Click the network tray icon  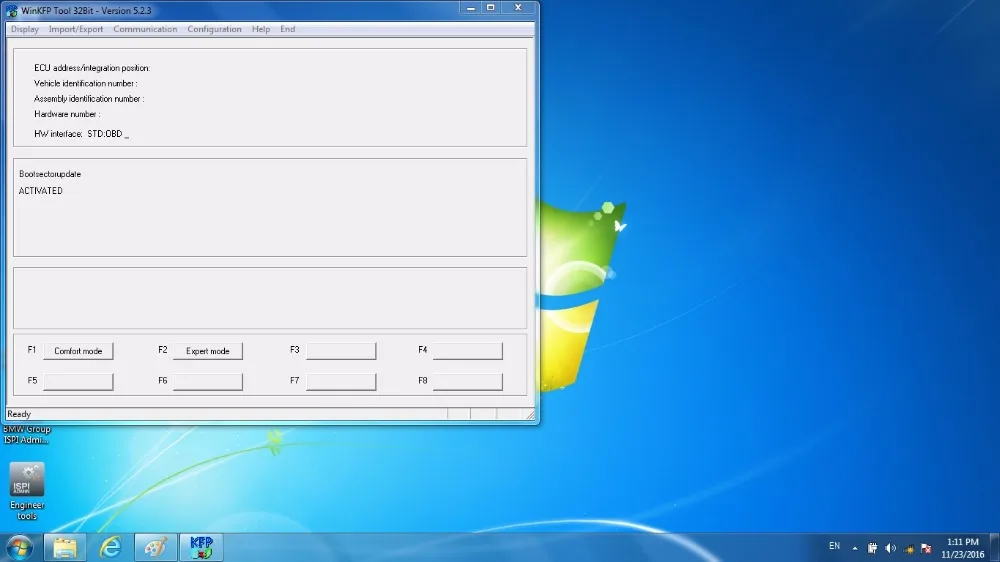click(909, 548)
